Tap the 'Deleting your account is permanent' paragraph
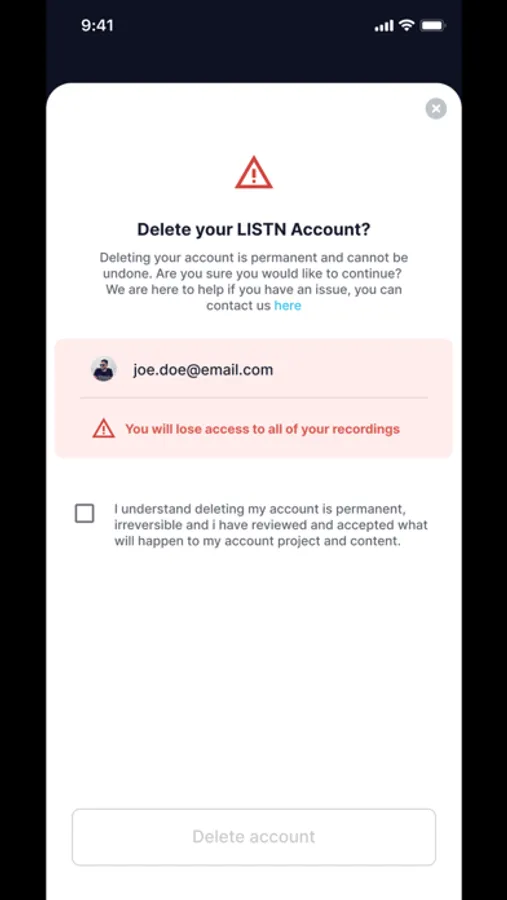 point(254,281)
